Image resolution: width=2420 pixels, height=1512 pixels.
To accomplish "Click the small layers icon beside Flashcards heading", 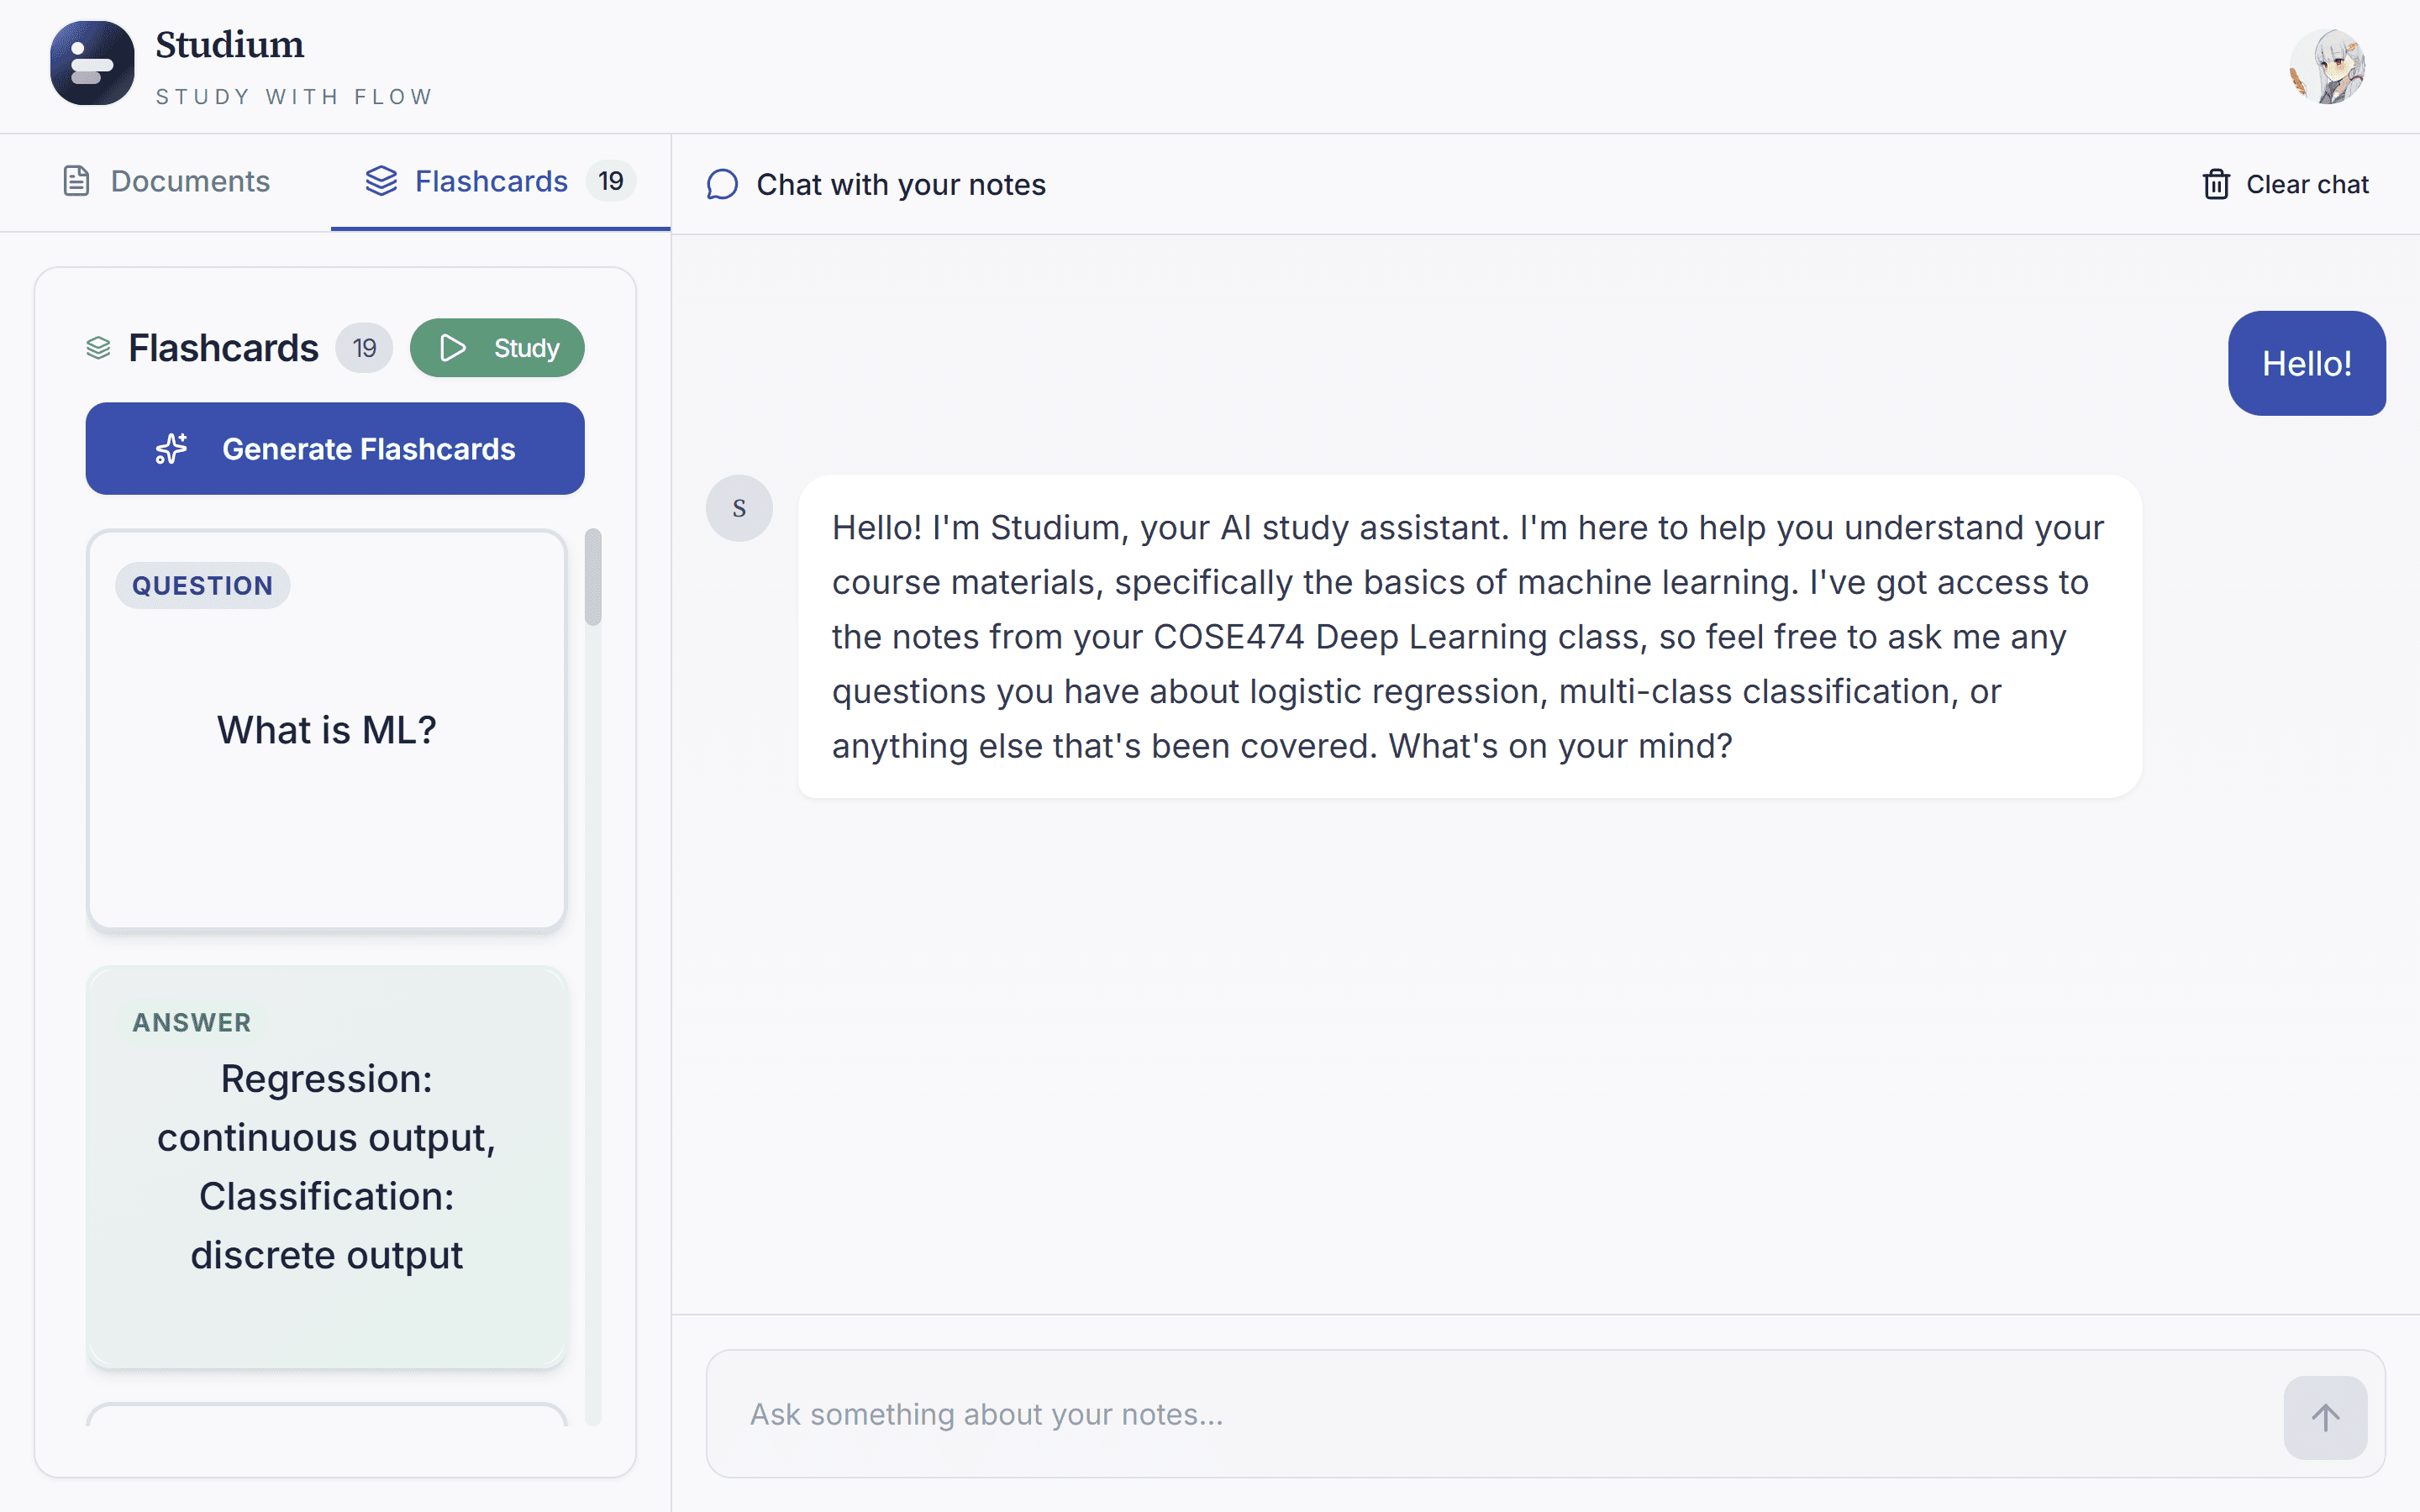I will pyautogui.click(x=98, y=348).
